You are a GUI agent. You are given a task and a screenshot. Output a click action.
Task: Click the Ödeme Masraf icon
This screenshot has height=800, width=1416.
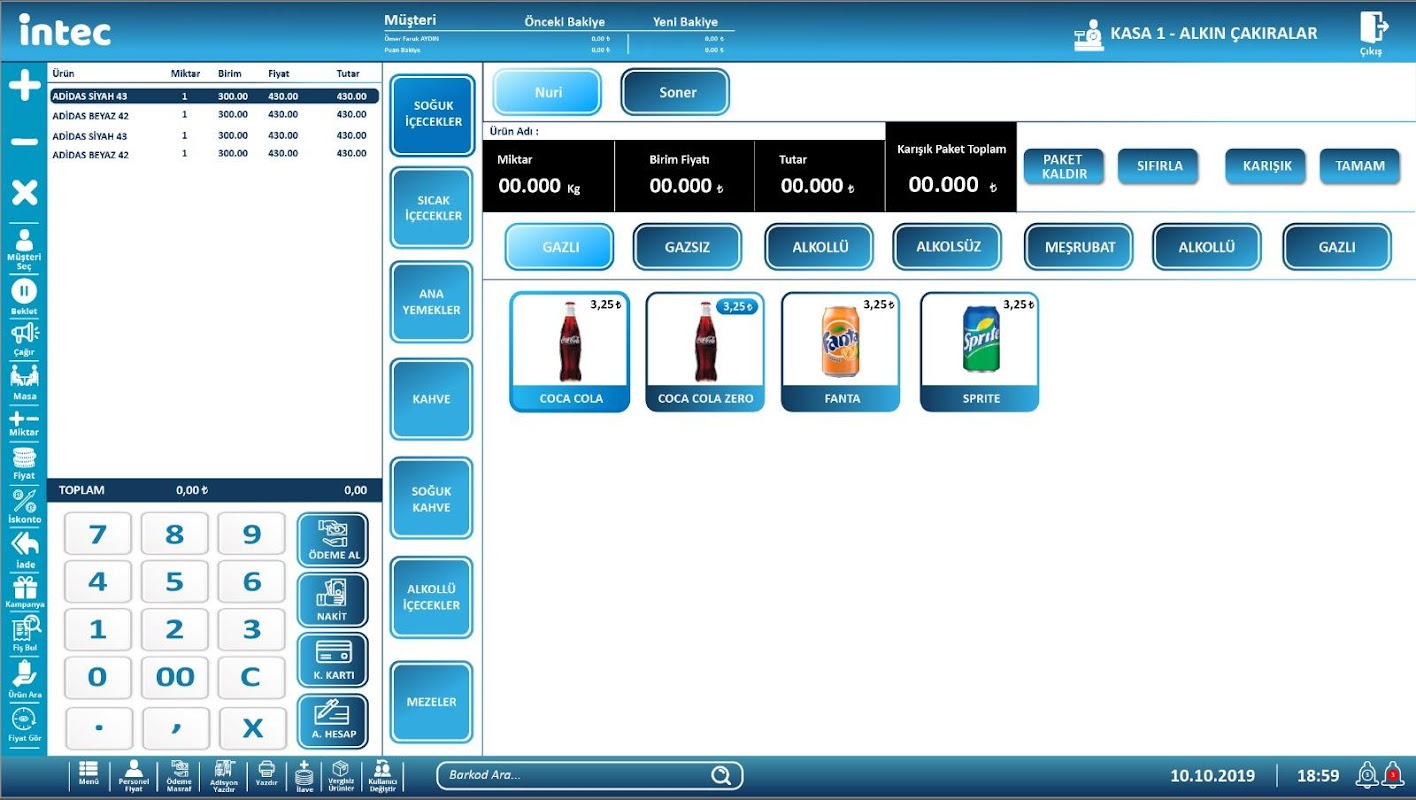179,776
